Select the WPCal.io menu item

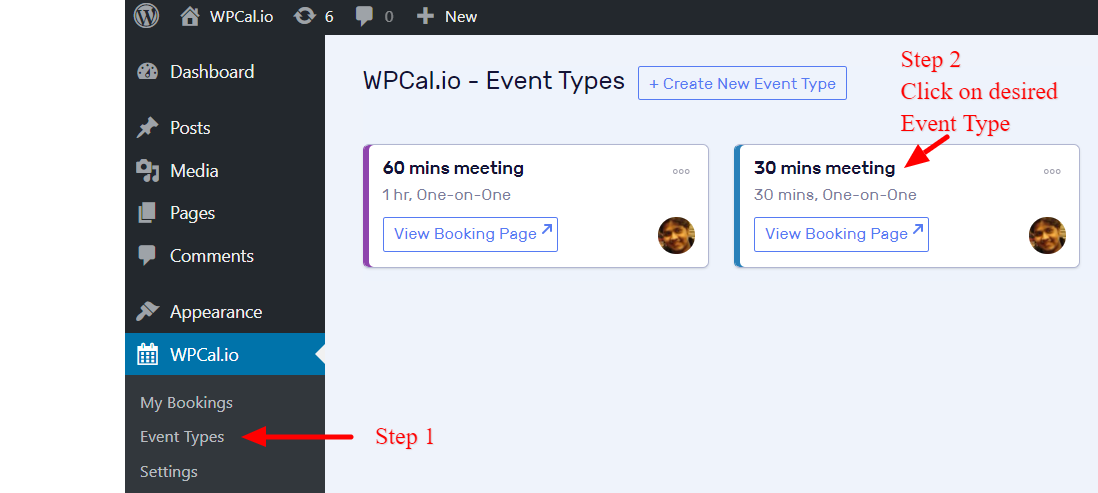[225, 354]
